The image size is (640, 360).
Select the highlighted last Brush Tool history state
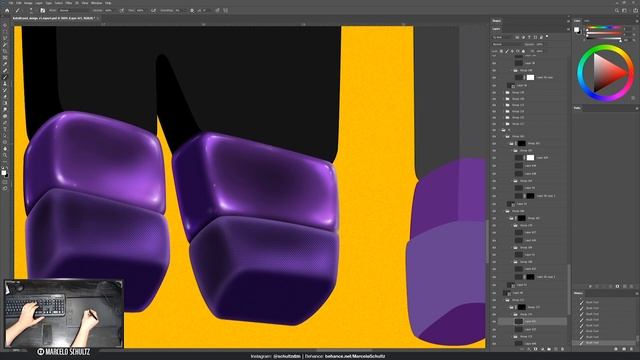tap(605, 343)
